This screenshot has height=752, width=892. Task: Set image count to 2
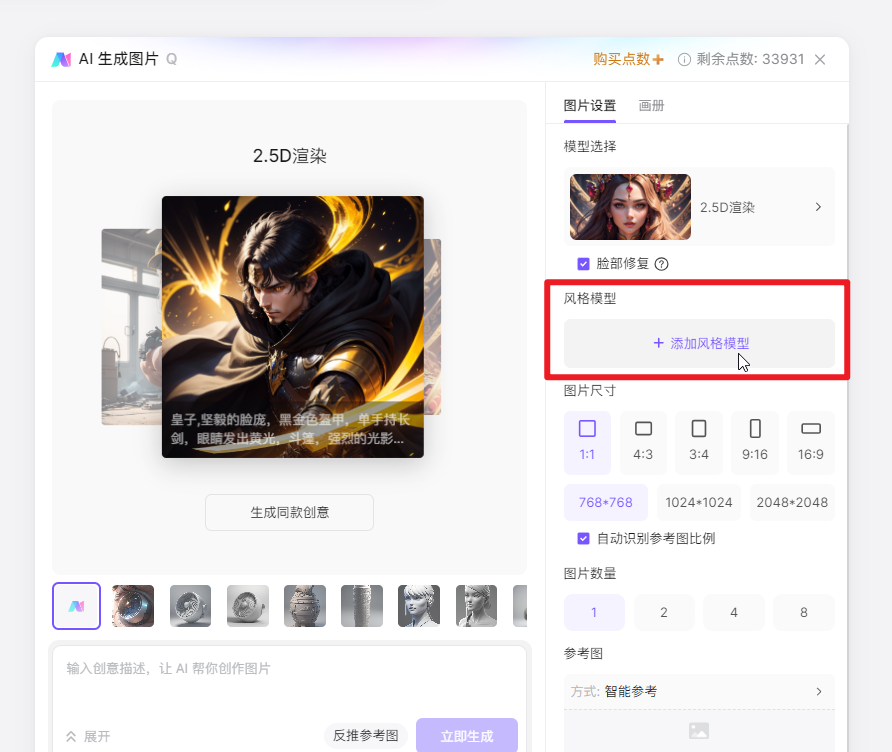(664, 612)
